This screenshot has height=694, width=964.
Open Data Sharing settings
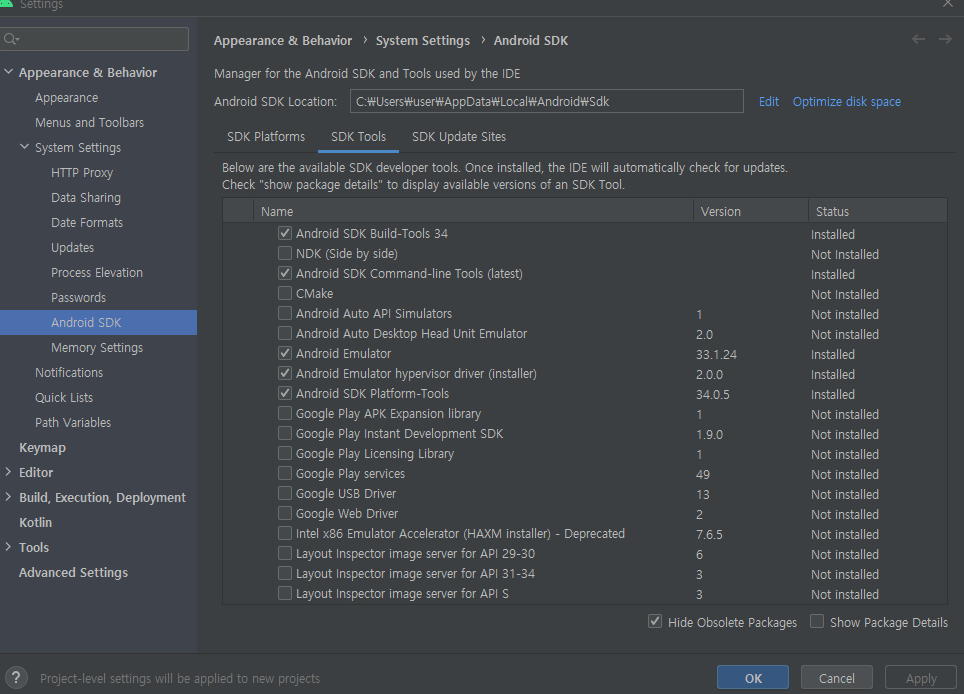86,197
